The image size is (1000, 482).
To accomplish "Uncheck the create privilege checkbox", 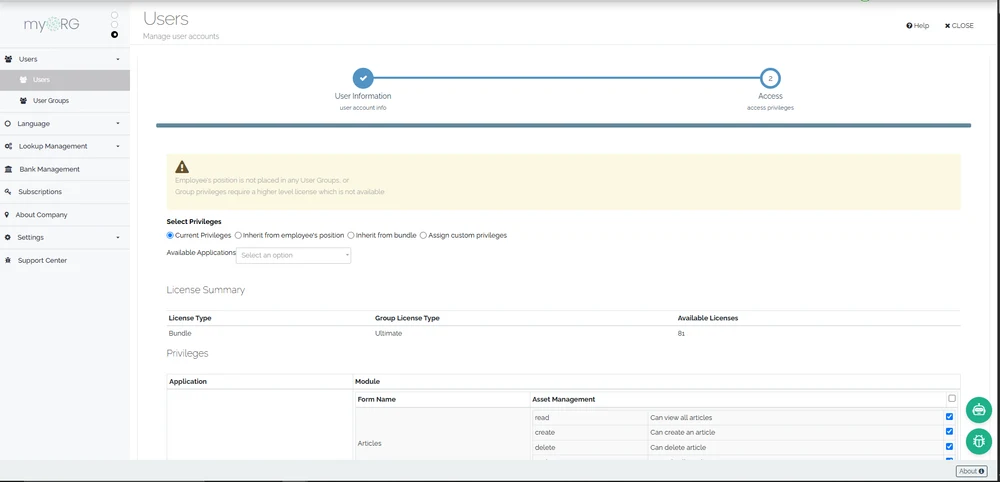I will pyautogui.click(x=950, y=432).
